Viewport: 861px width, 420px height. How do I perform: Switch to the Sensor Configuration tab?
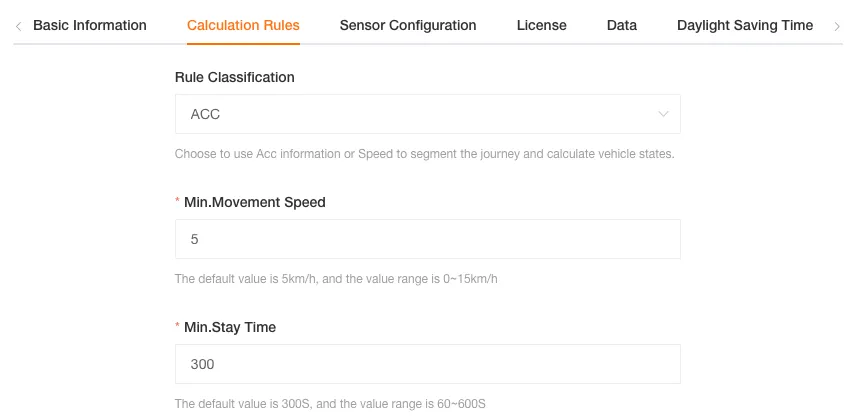[x=407, y=25]
